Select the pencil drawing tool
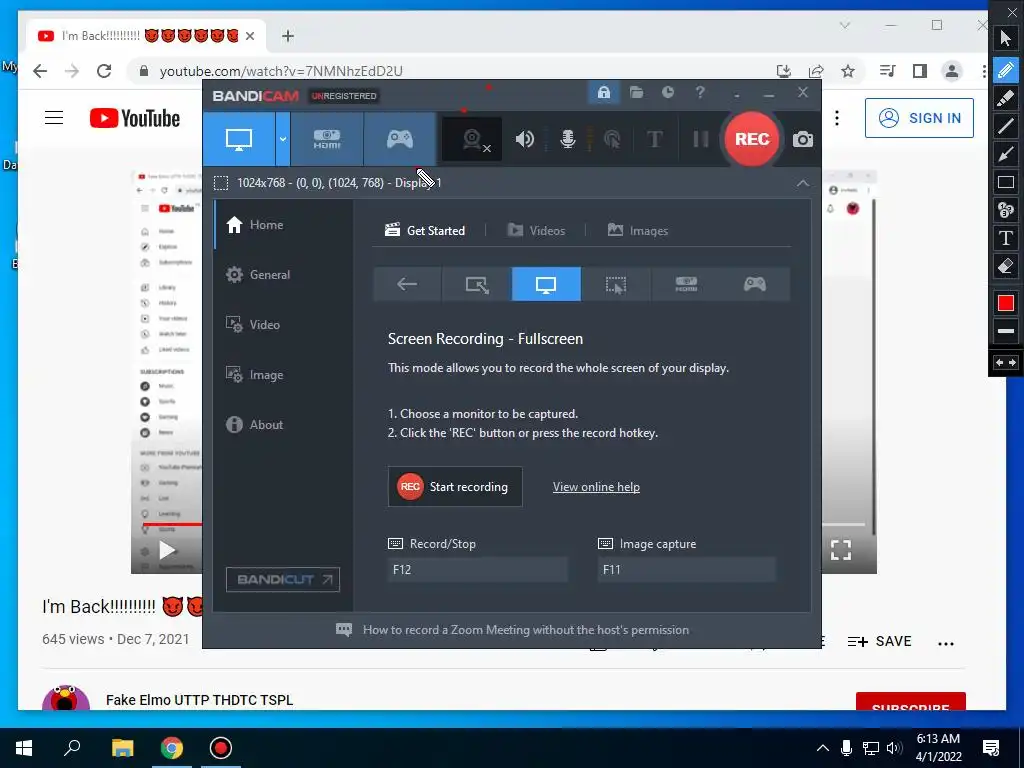1024x768 pixels. tap(1006, 69)
